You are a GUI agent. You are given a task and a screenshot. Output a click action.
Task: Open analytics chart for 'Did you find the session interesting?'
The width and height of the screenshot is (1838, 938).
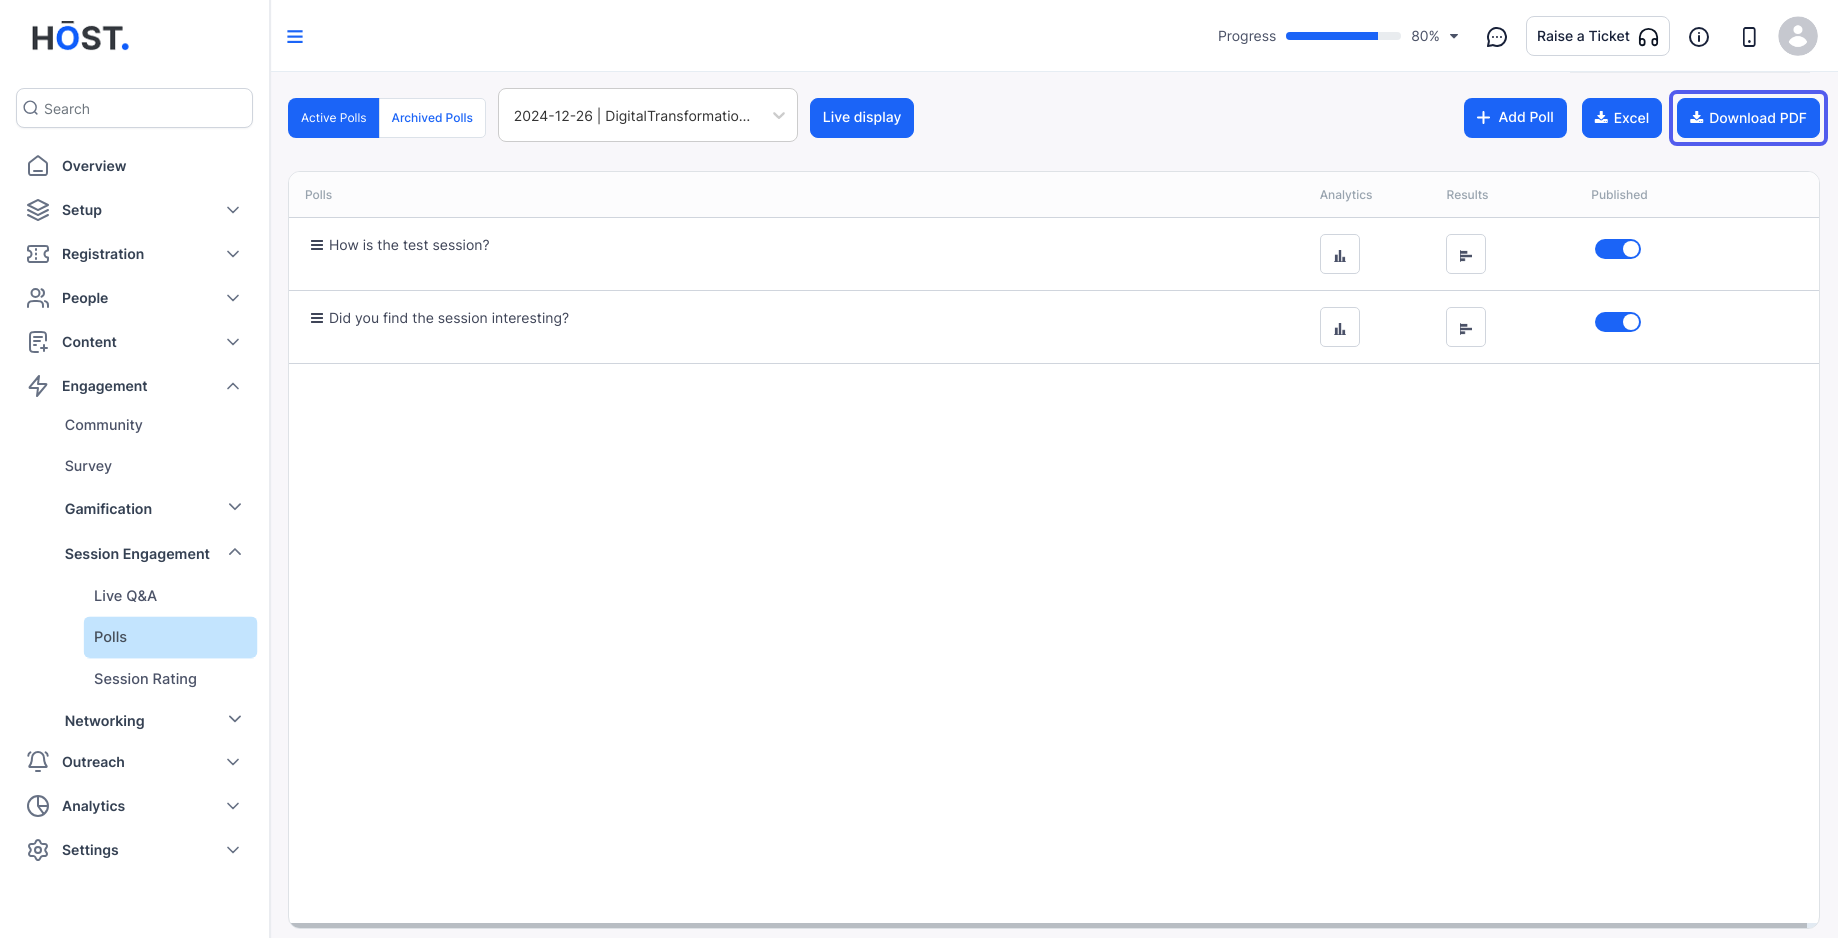[1340, 327]
